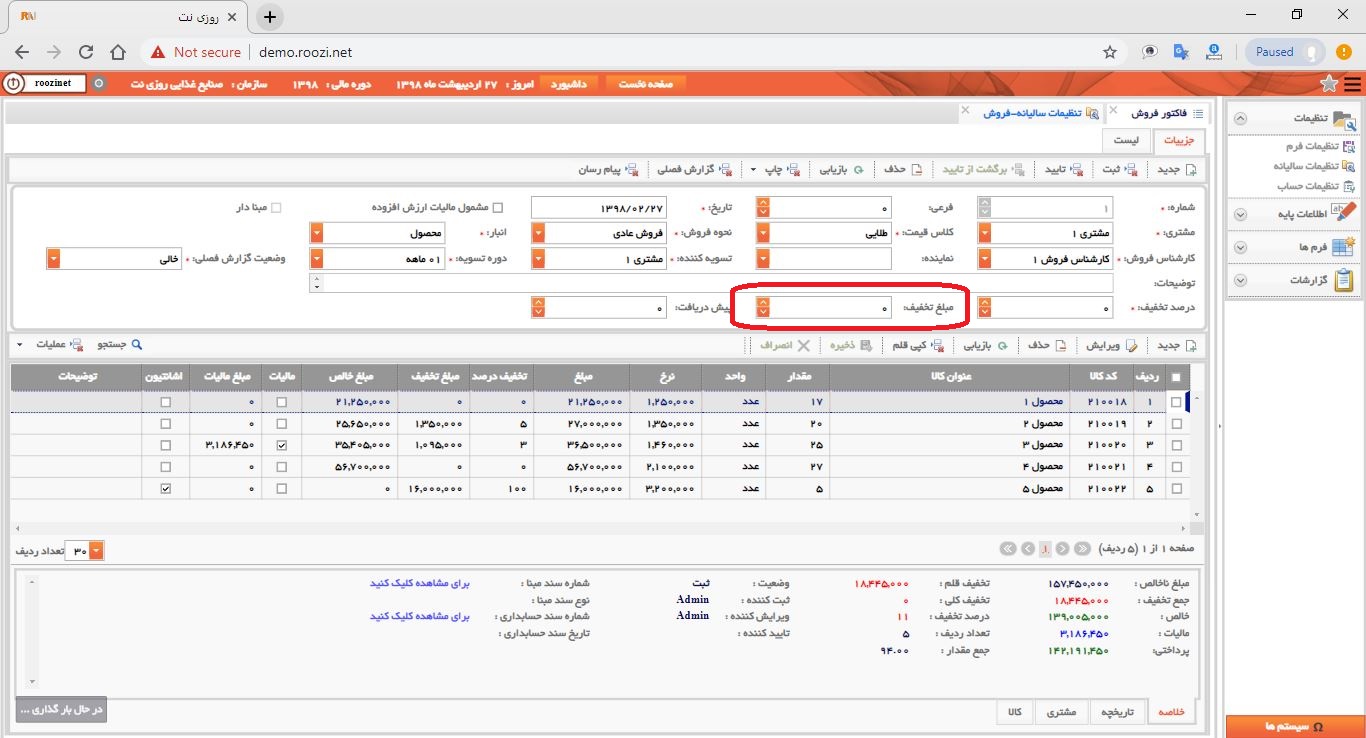Open تنظیمات حساب in the sidebar

pyautogui.click(x=1315, y=186)
